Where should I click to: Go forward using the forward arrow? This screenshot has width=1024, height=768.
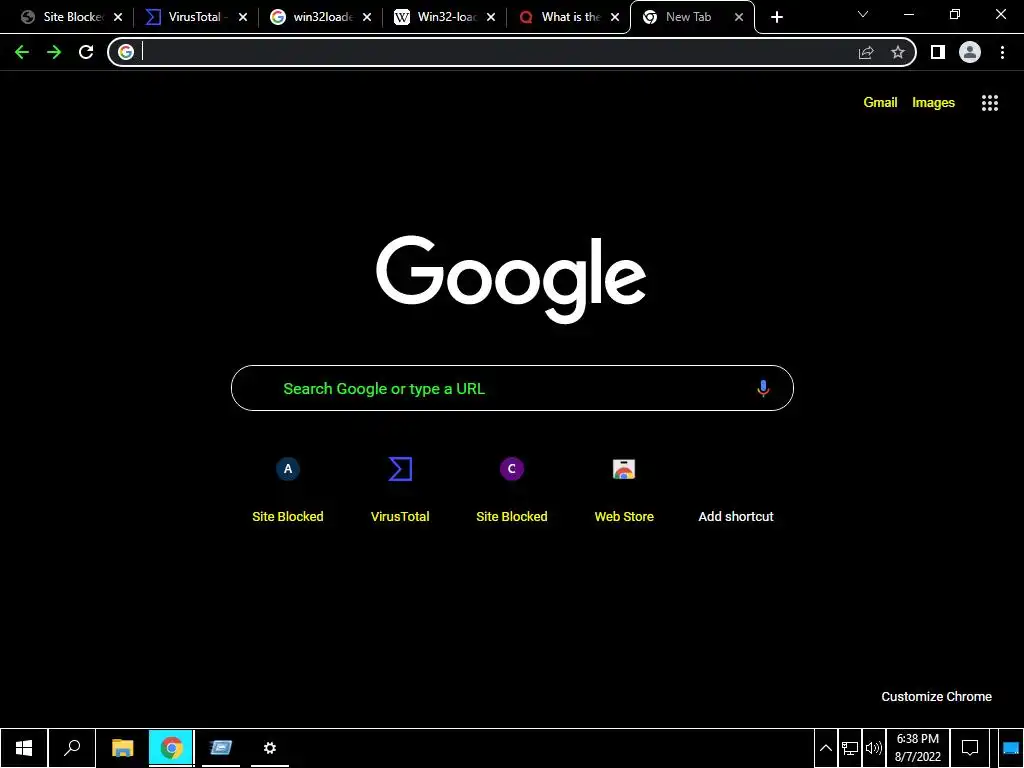point(54,52)
